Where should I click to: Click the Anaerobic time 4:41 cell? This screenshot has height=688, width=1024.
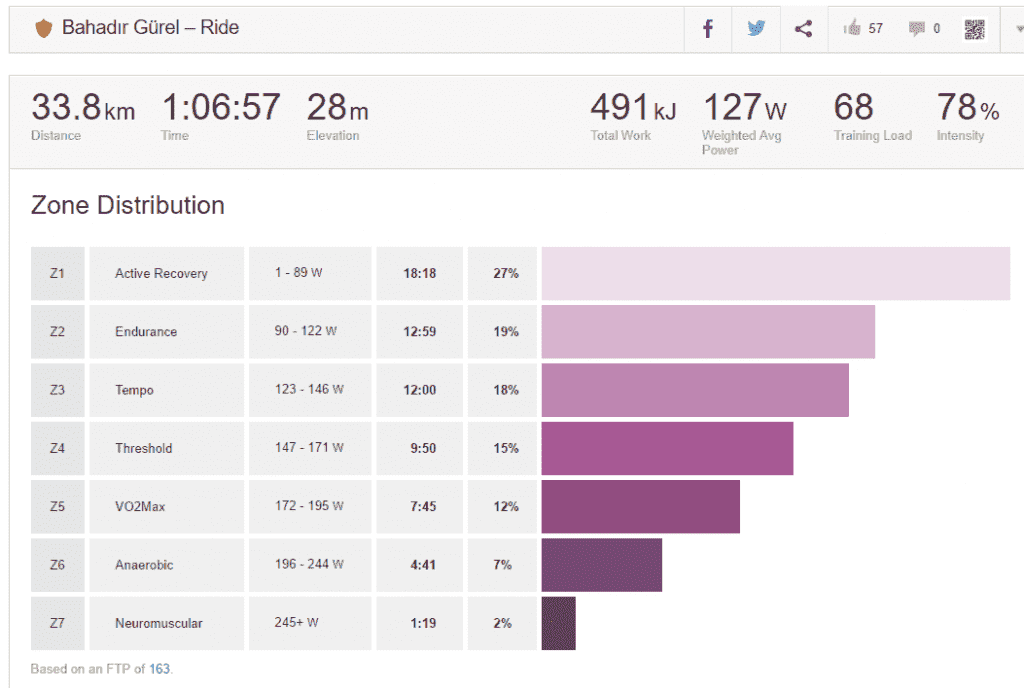pos(419,565)
